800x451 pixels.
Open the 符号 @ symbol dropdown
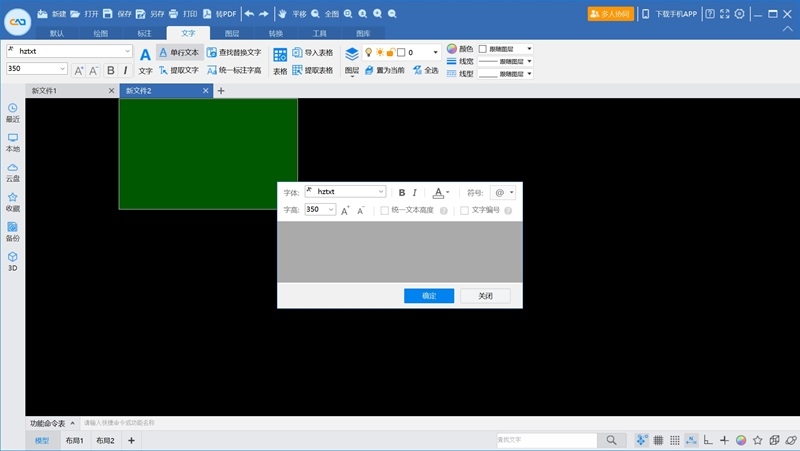pos(504,192)
